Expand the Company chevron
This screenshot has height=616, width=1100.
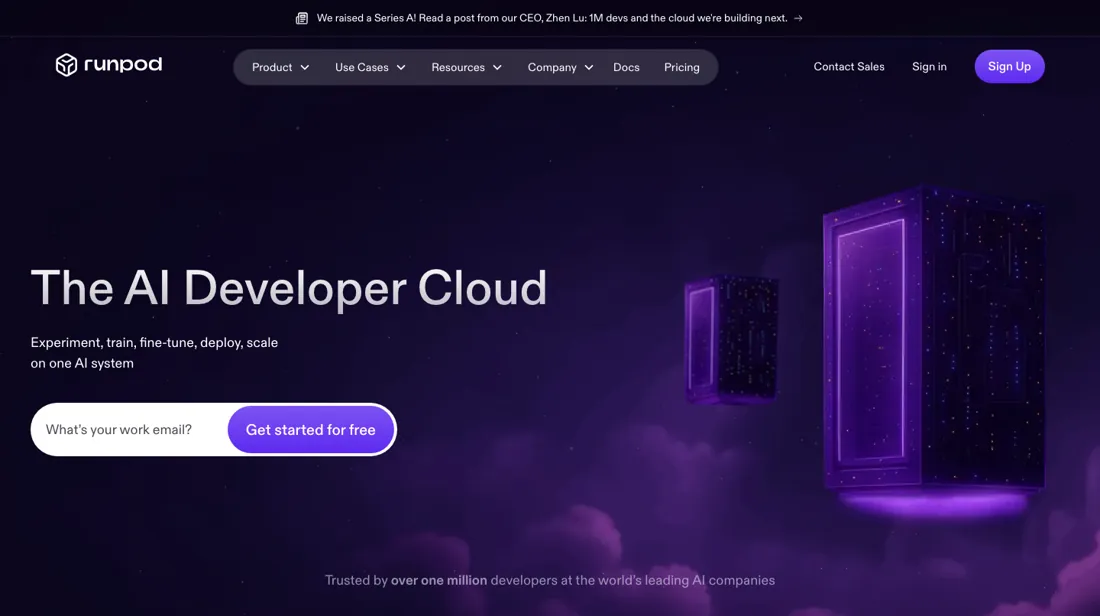click(x=589, y=67)
